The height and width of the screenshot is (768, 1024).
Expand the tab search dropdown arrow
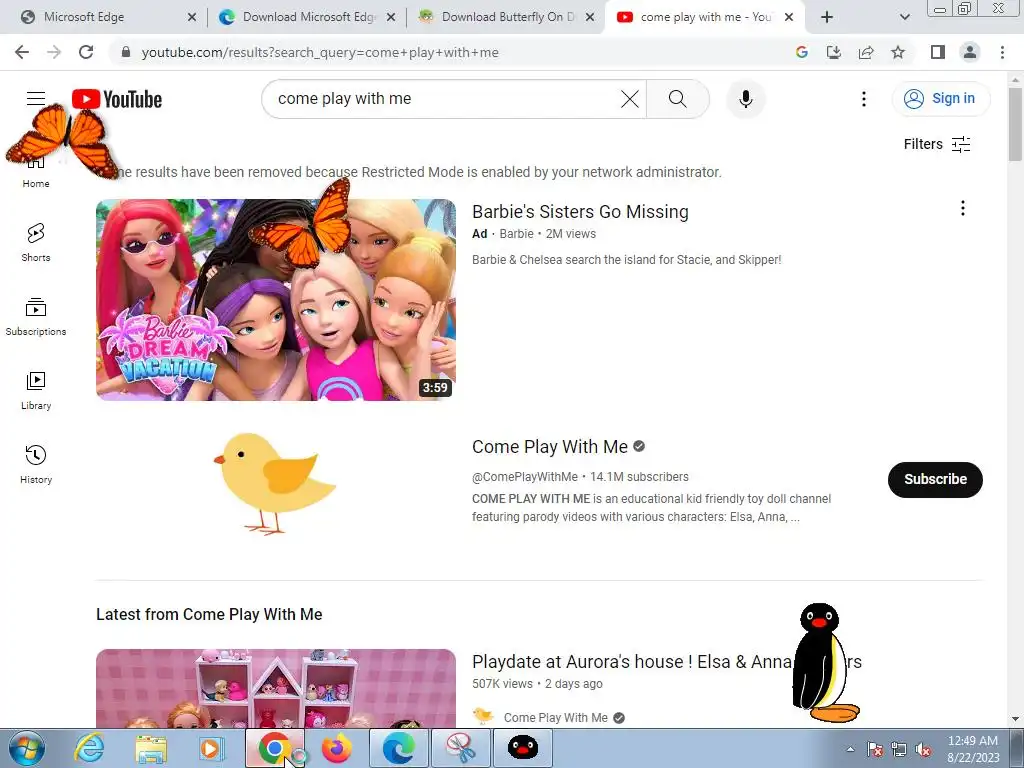pos(904,17)
